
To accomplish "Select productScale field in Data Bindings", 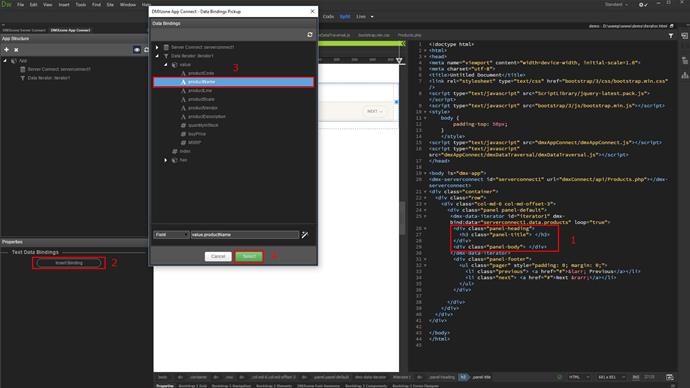I will pos(201,99).
